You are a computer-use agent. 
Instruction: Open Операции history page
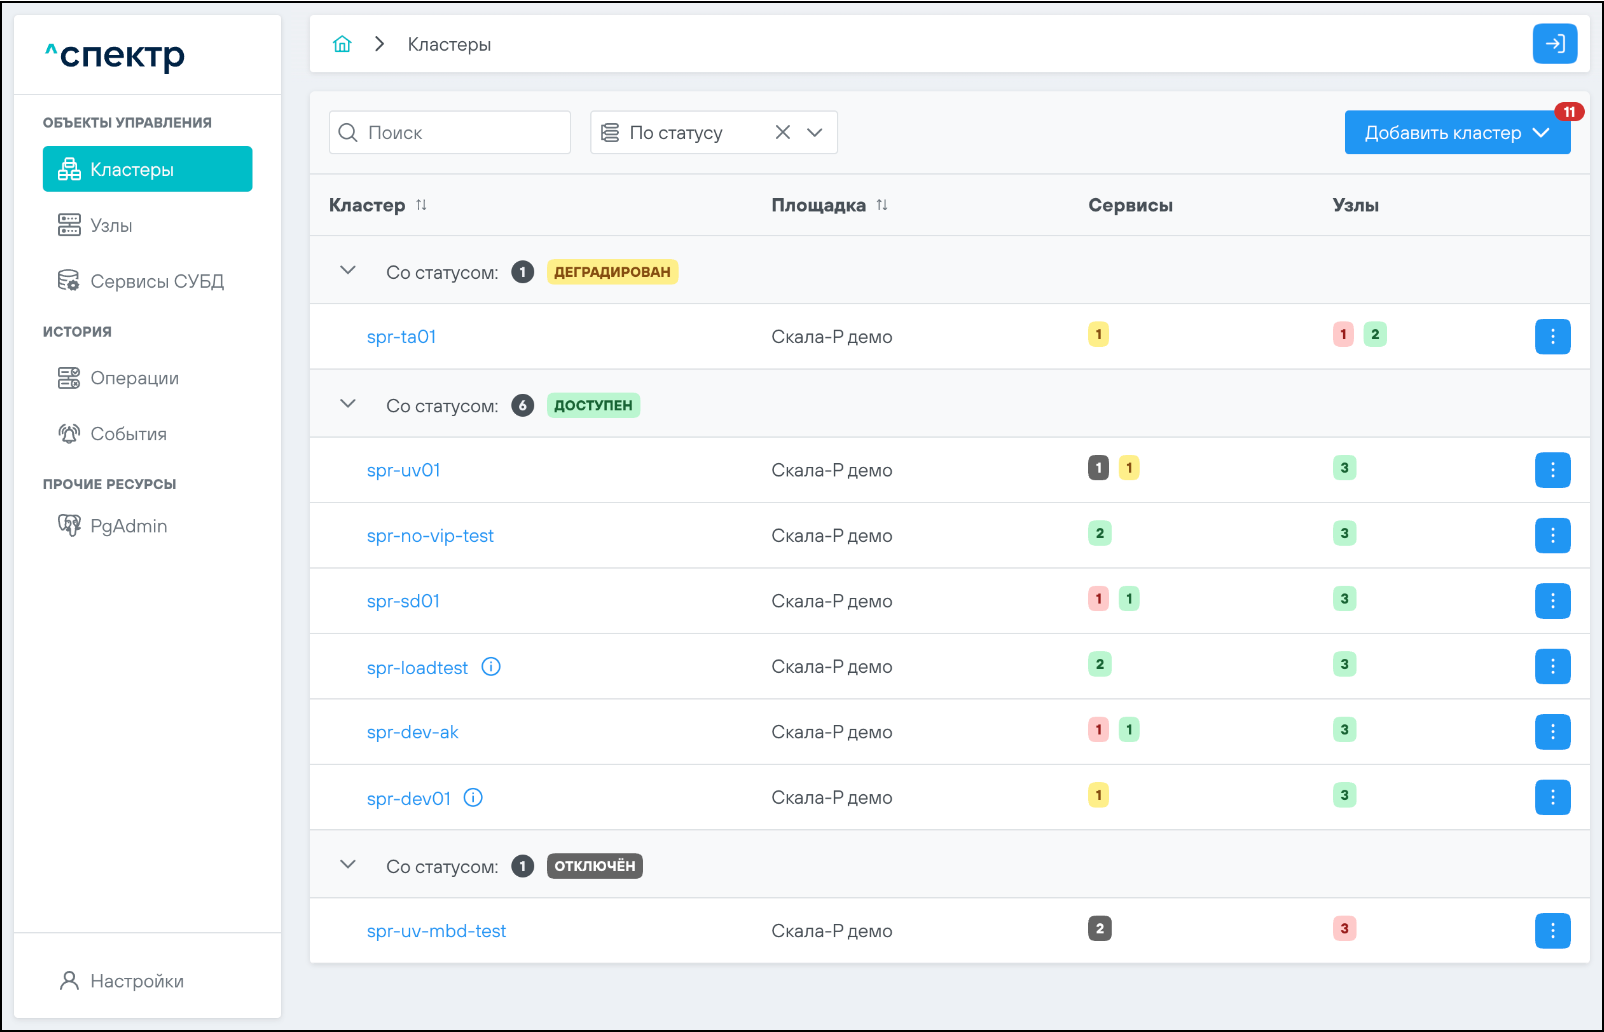[134, 378]
